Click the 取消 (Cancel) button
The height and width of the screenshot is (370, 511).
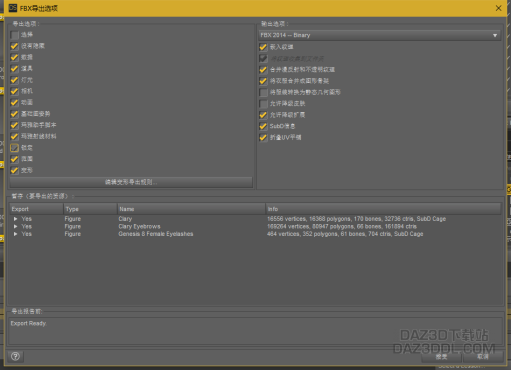click(483, 357)
